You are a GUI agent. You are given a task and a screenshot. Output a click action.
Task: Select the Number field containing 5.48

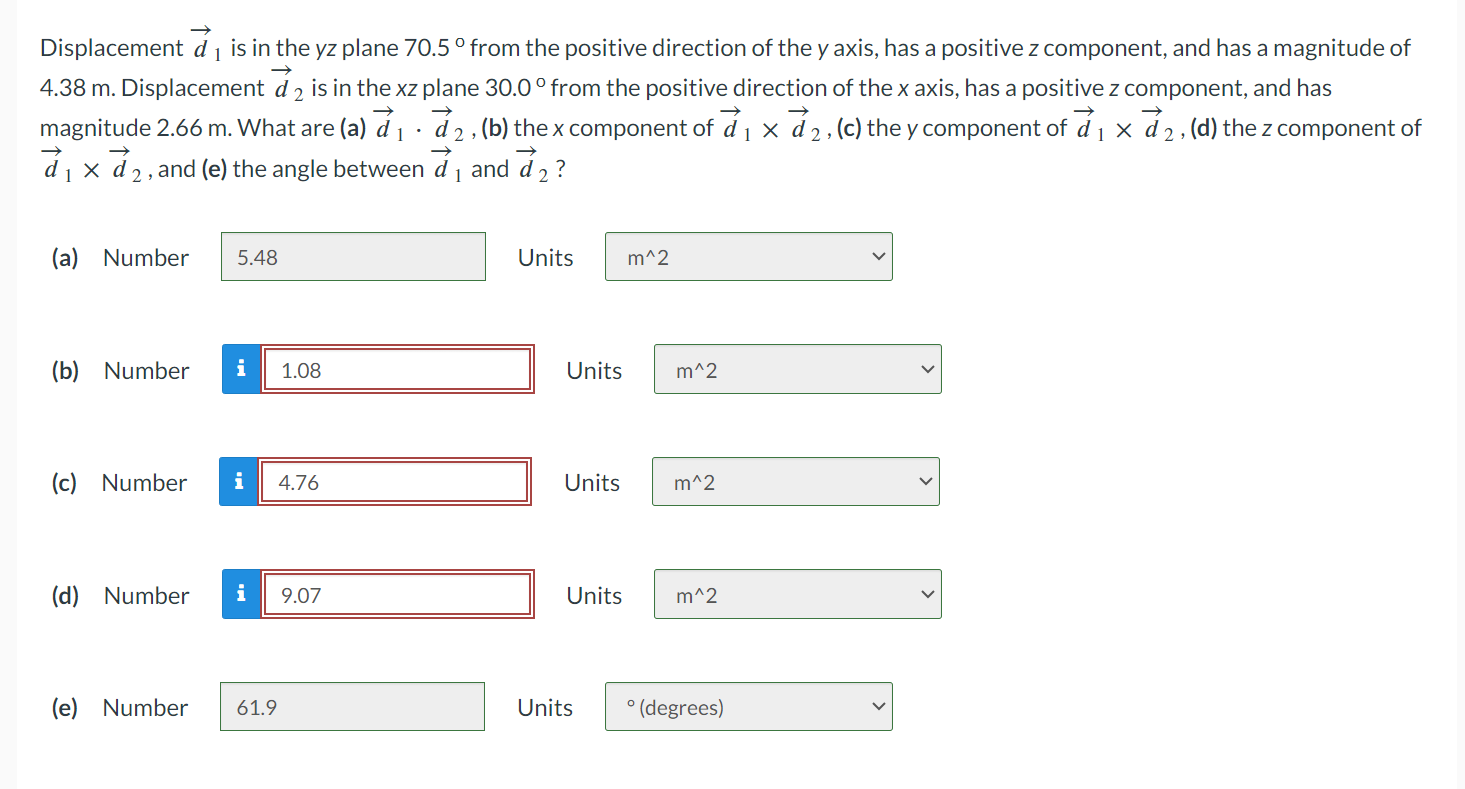[352, 257]
